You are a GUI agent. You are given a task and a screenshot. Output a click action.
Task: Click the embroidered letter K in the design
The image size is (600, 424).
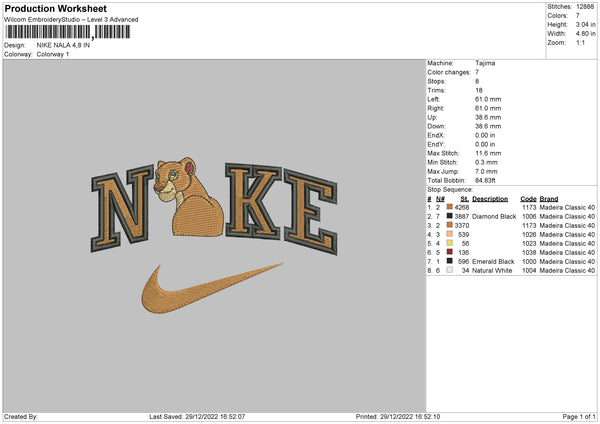pos(253,201)
